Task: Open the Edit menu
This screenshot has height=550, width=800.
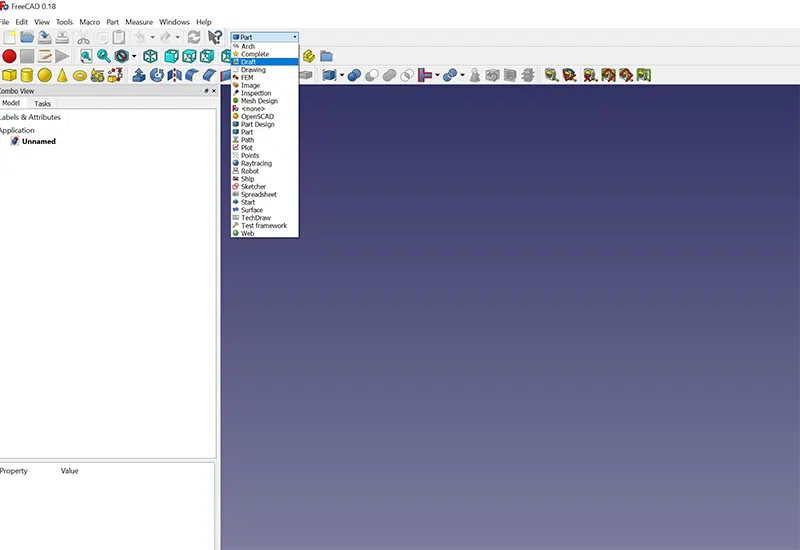Action: point(21,22)
